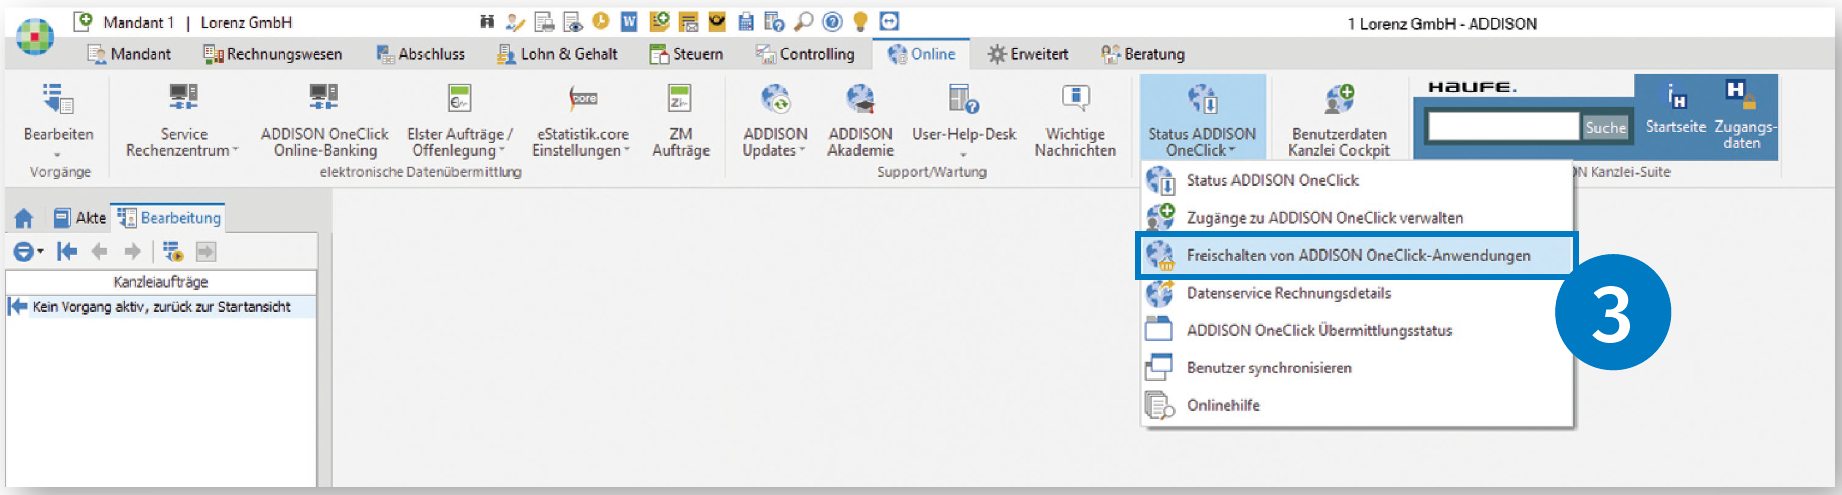Click the print document icon in quick toolbar
1842x495 pixels.
(544, 21)
